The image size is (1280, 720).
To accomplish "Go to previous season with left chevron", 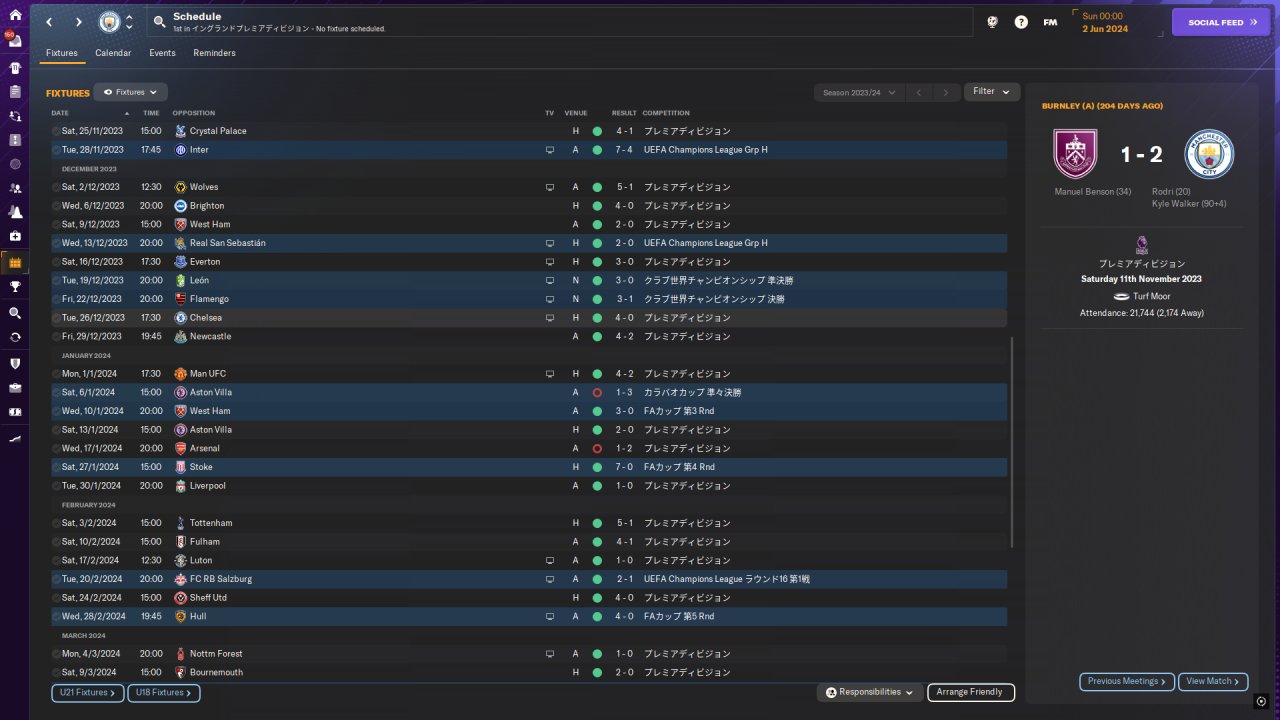I will tap(919, 92).
